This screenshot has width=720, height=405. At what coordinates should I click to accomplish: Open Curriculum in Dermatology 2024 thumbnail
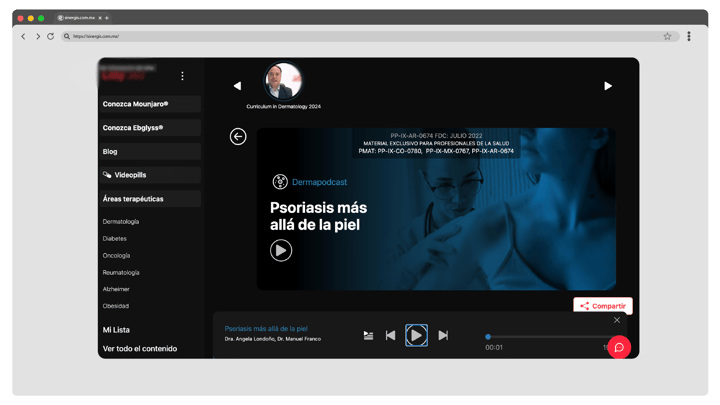tap(283, 81)
